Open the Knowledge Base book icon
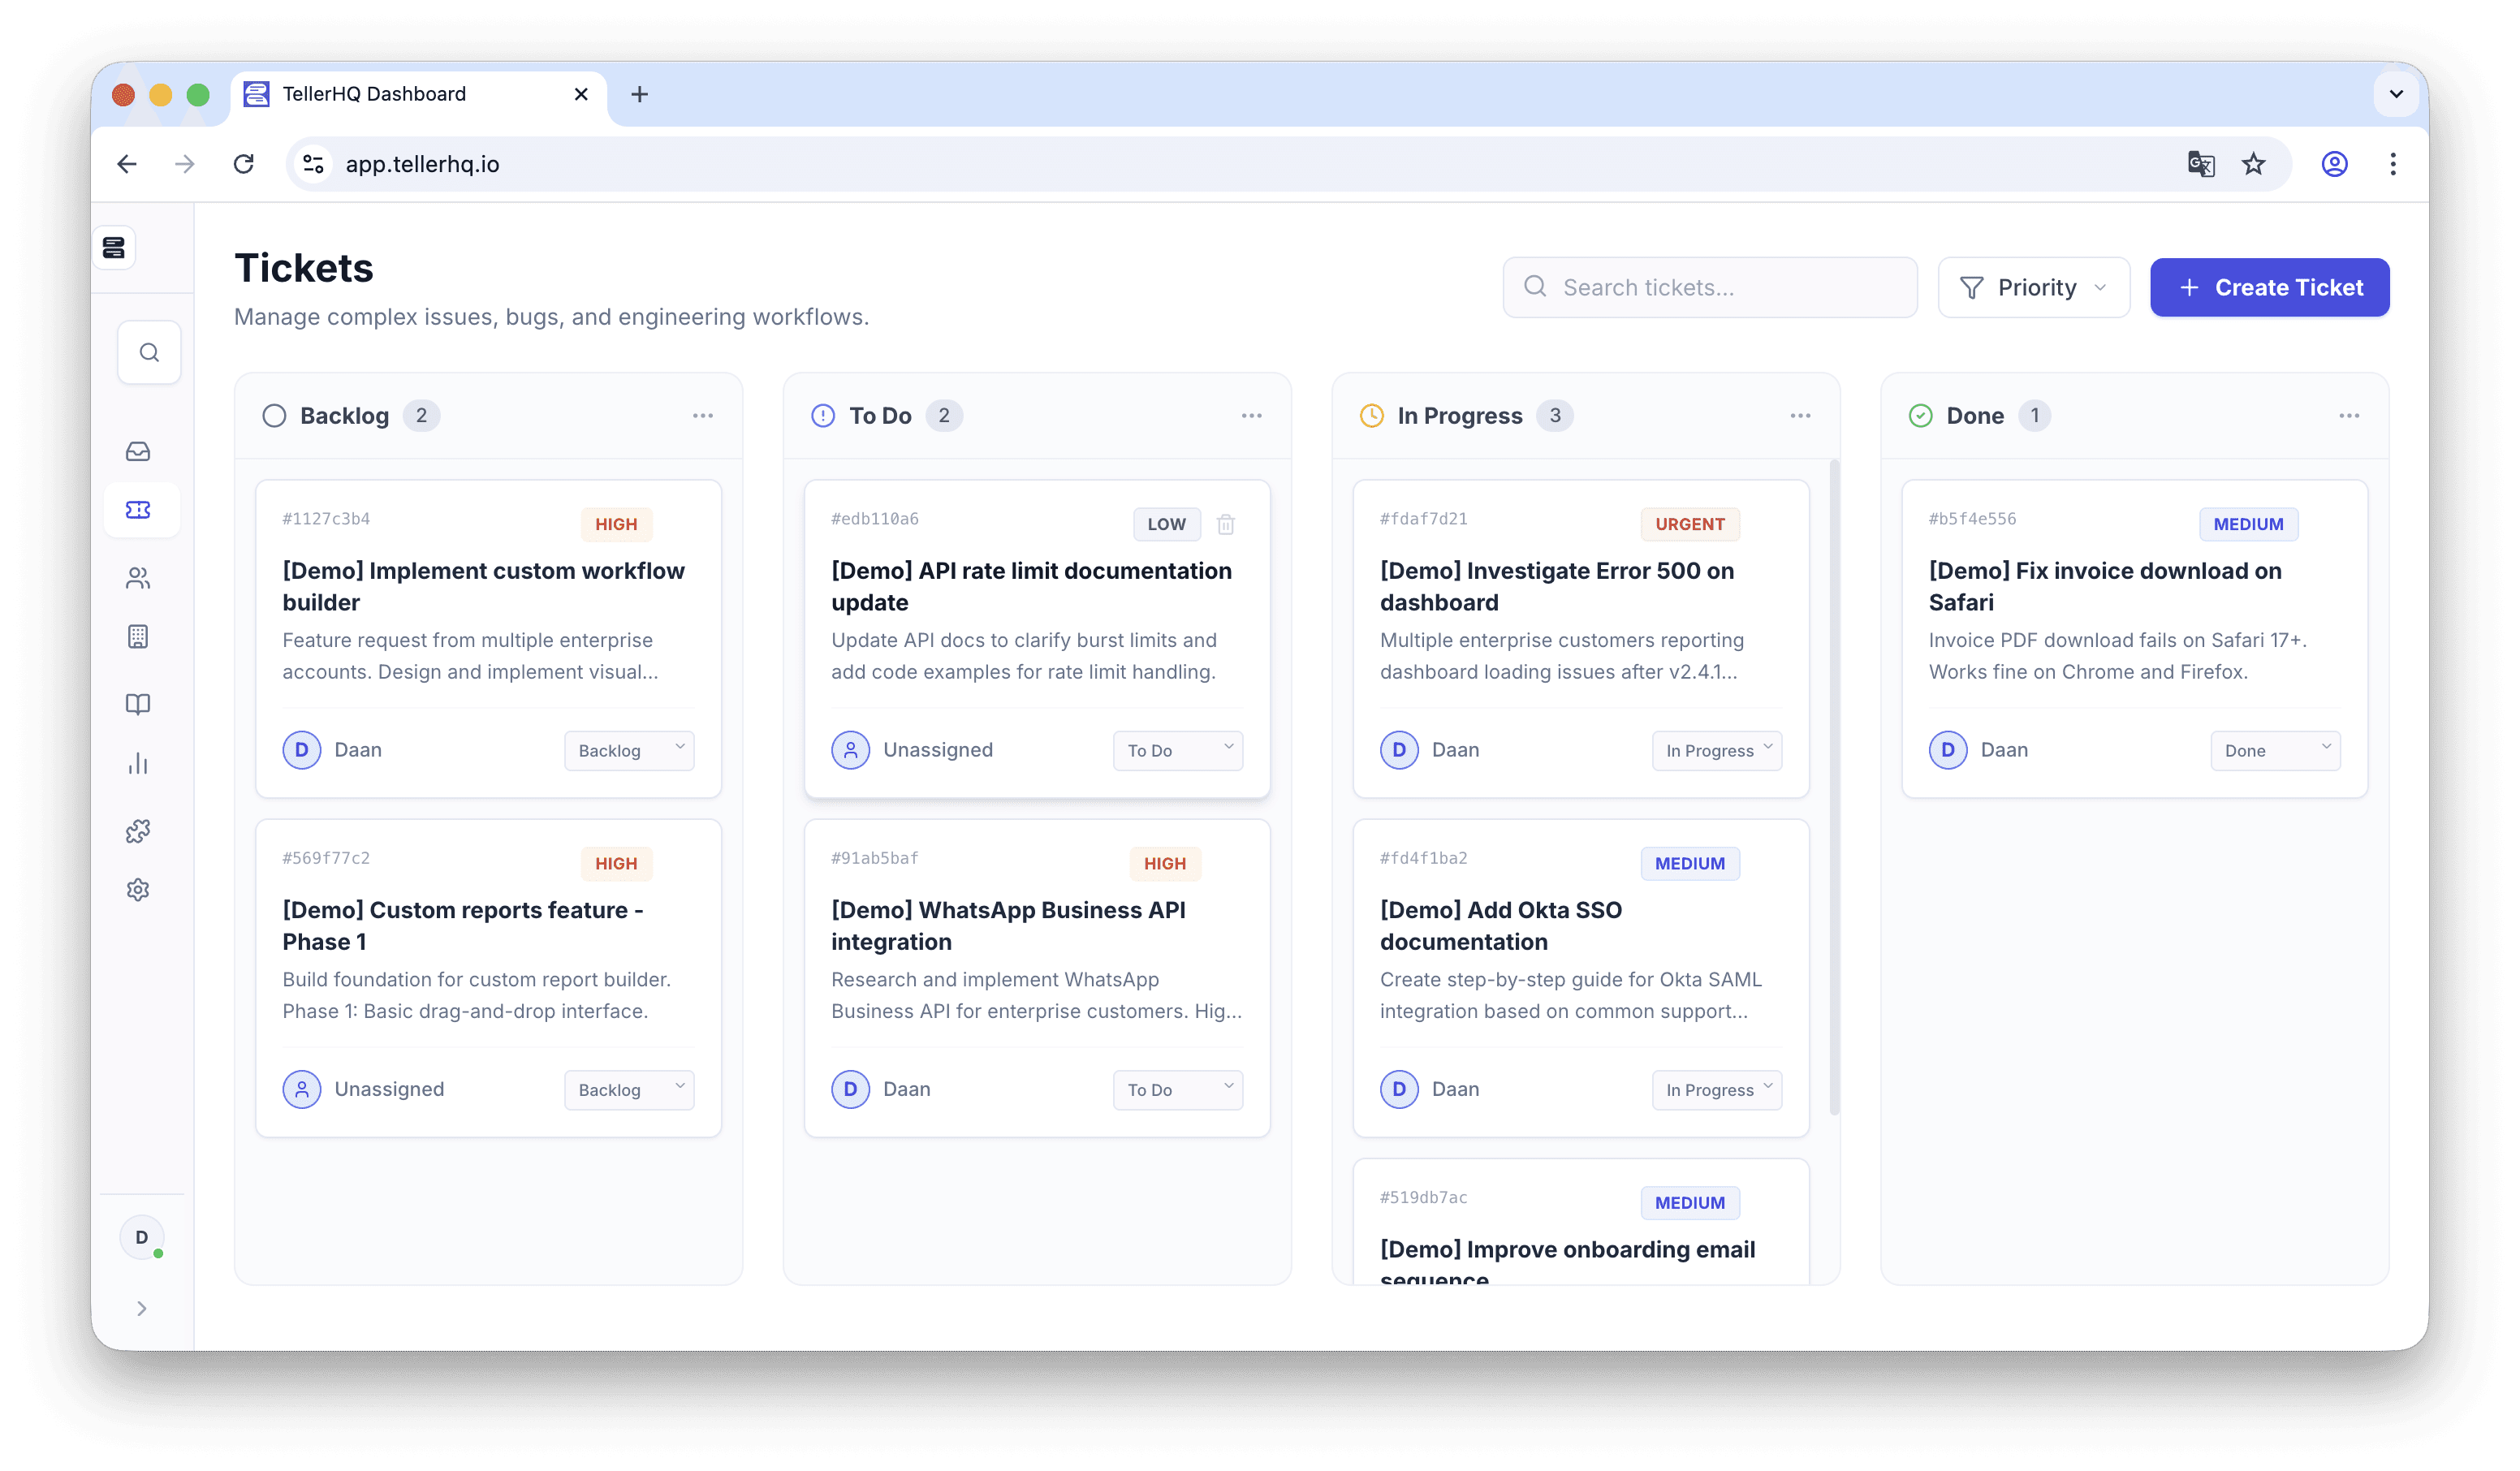Viewport: 2520px width, 1471px height. [138, 704]
